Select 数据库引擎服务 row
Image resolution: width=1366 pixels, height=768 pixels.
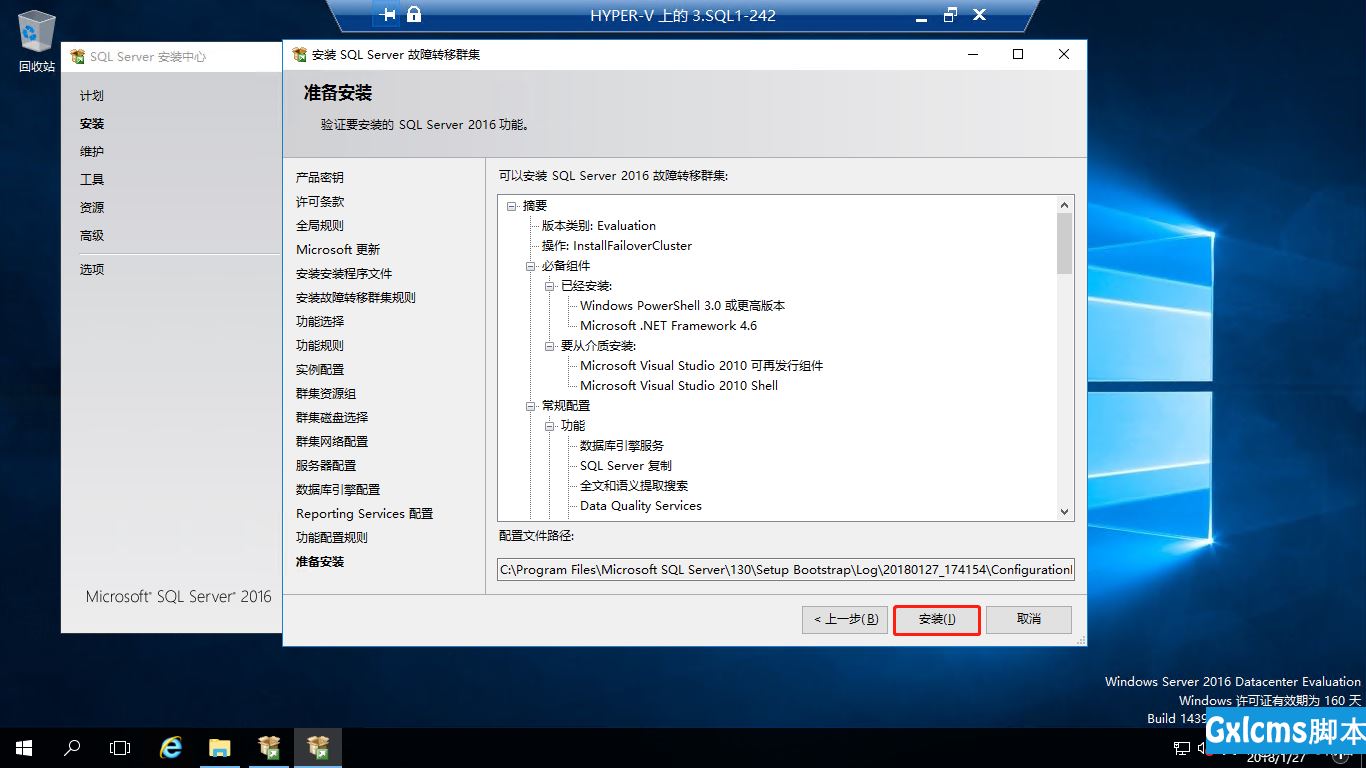622,446
